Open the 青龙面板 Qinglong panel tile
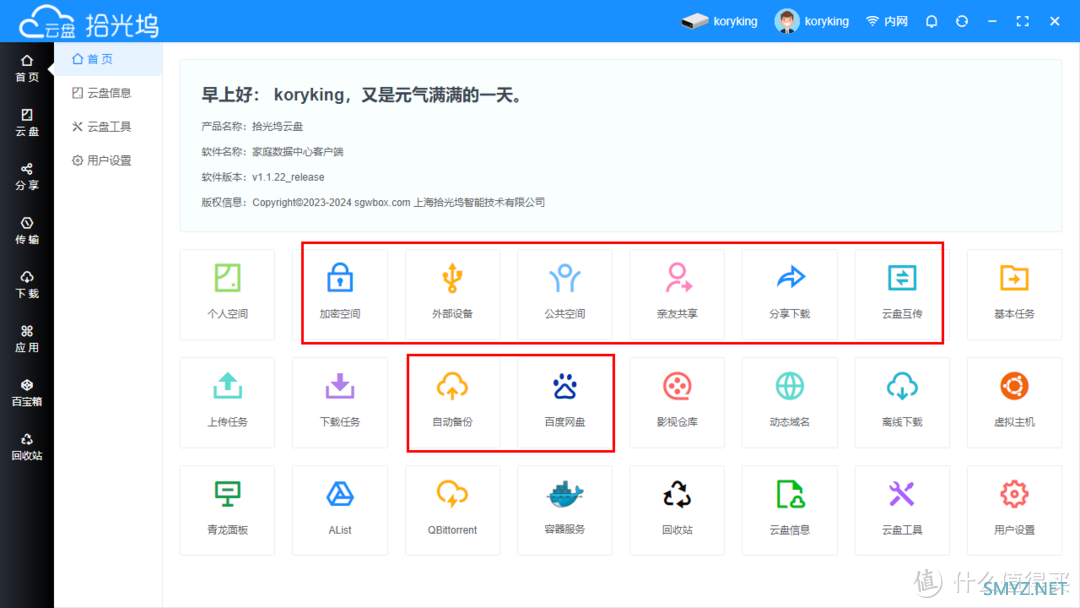 [227, 510]
